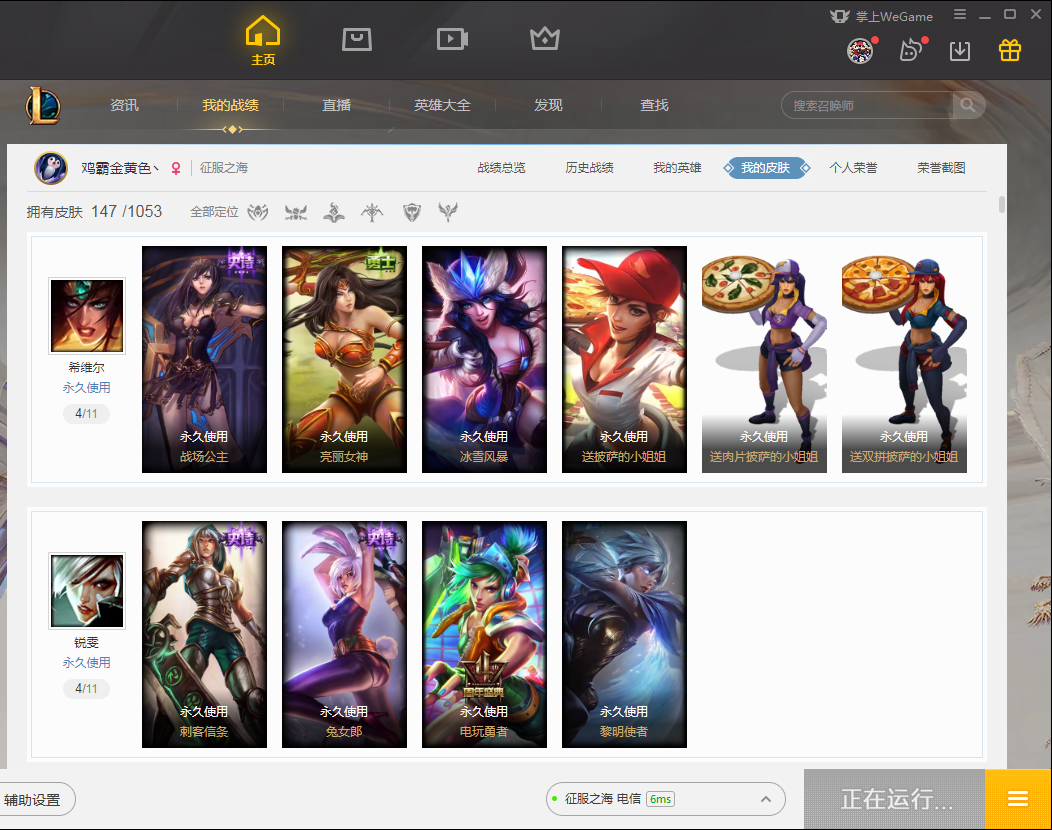Click the 征服之海 server label near name
Screen dimensions: 1052x830
223,168
